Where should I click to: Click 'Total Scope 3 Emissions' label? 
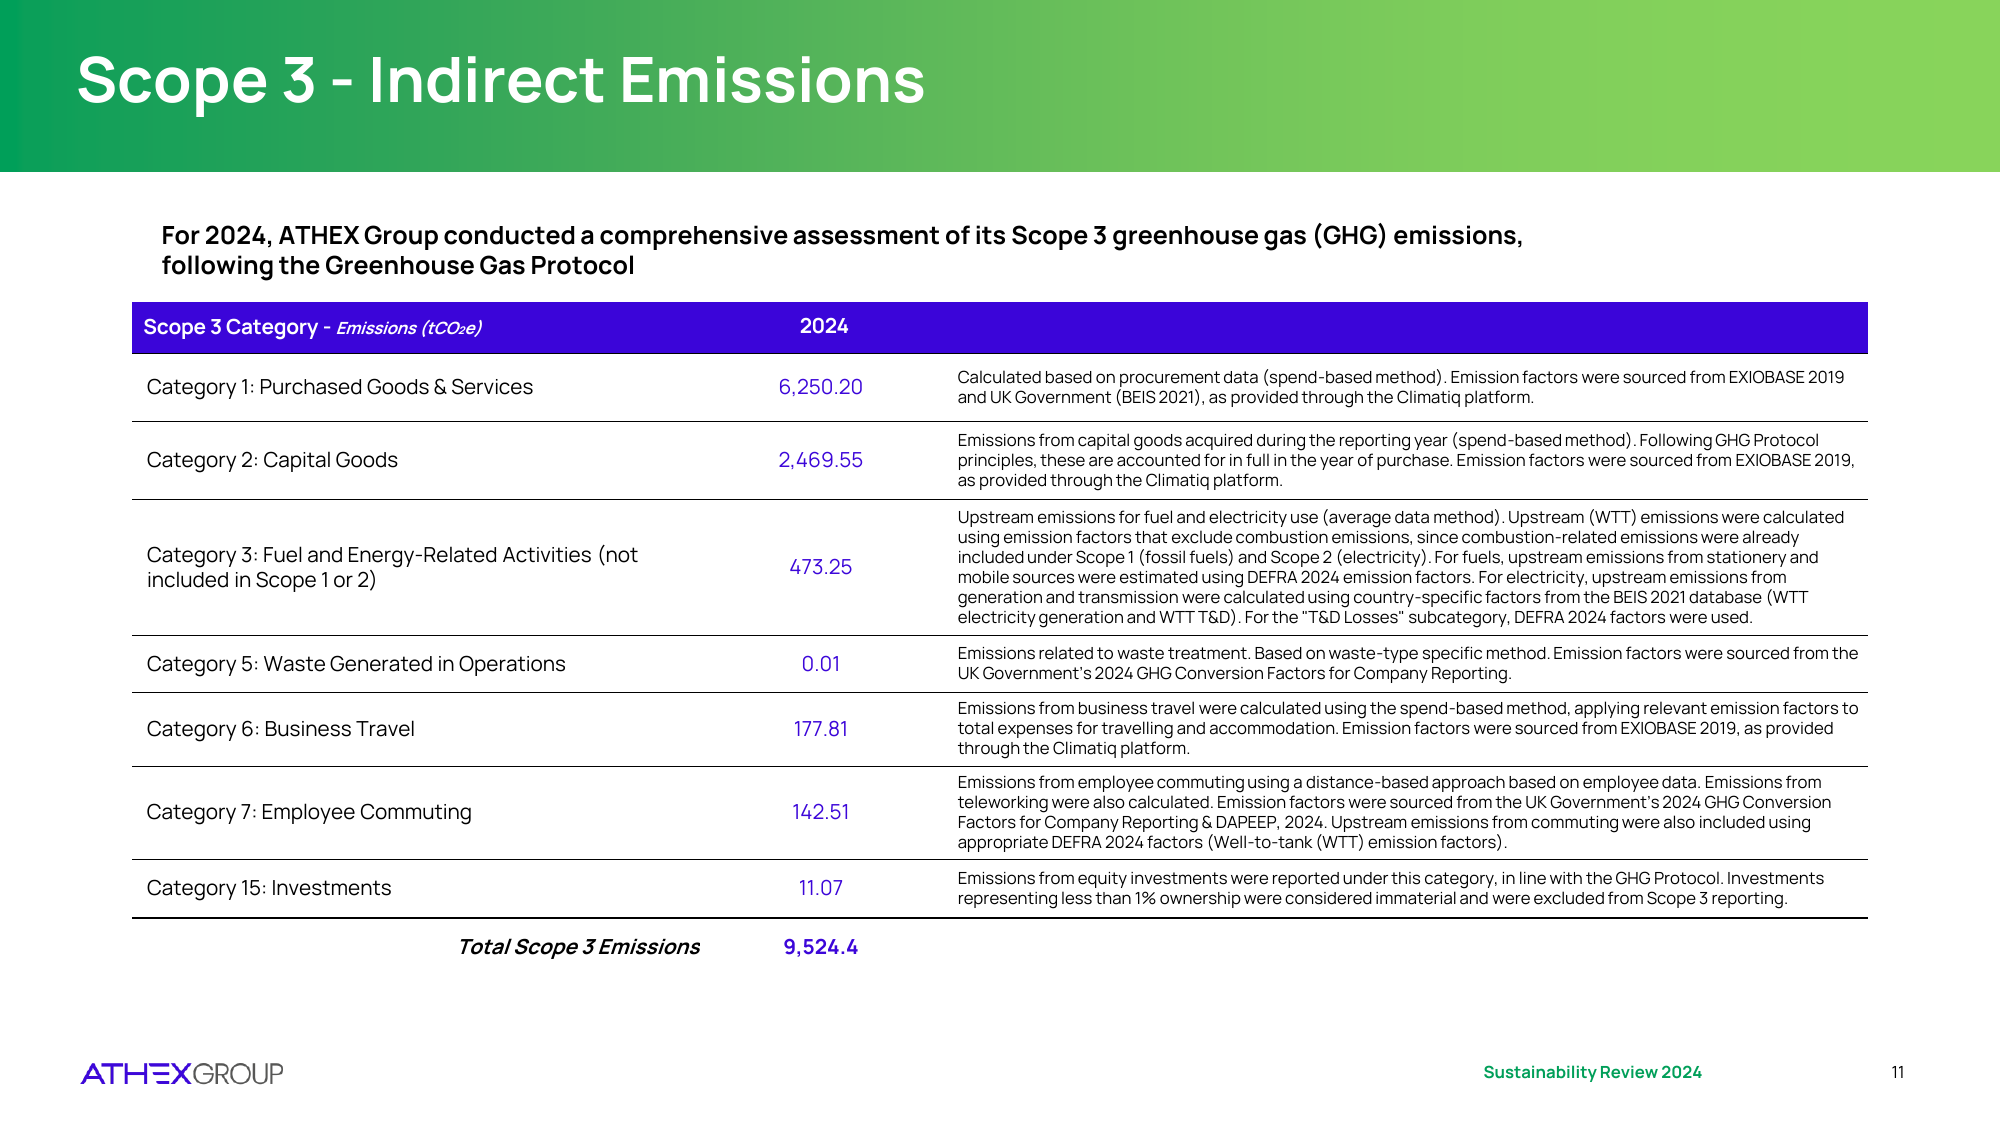(x=578, y=947)
